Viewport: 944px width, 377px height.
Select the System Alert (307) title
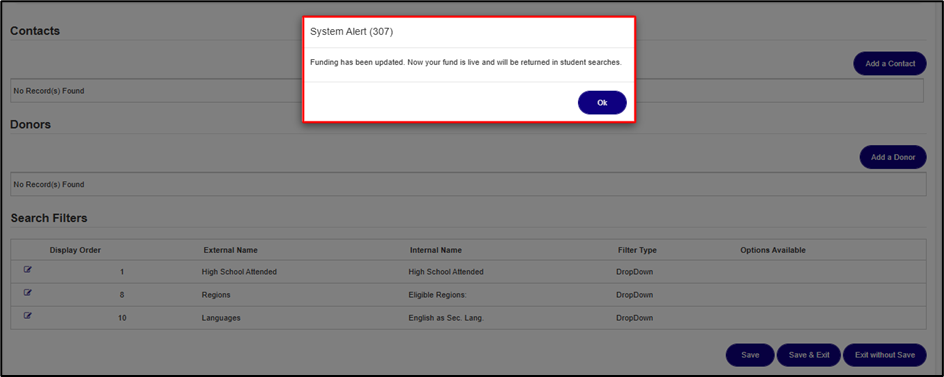(x=352, y=32)
